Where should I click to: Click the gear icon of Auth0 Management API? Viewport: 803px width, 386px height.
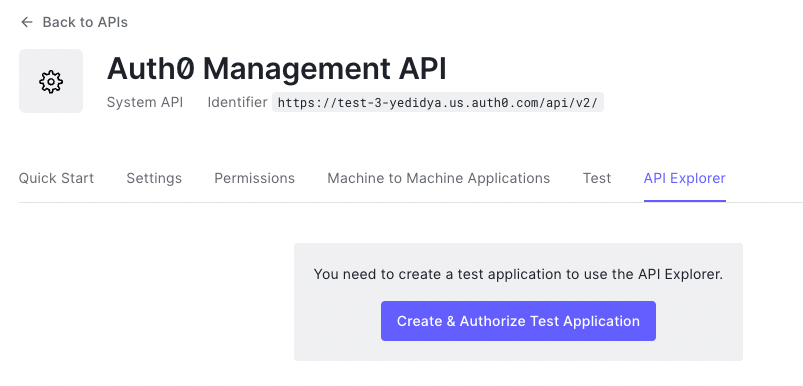51,81
